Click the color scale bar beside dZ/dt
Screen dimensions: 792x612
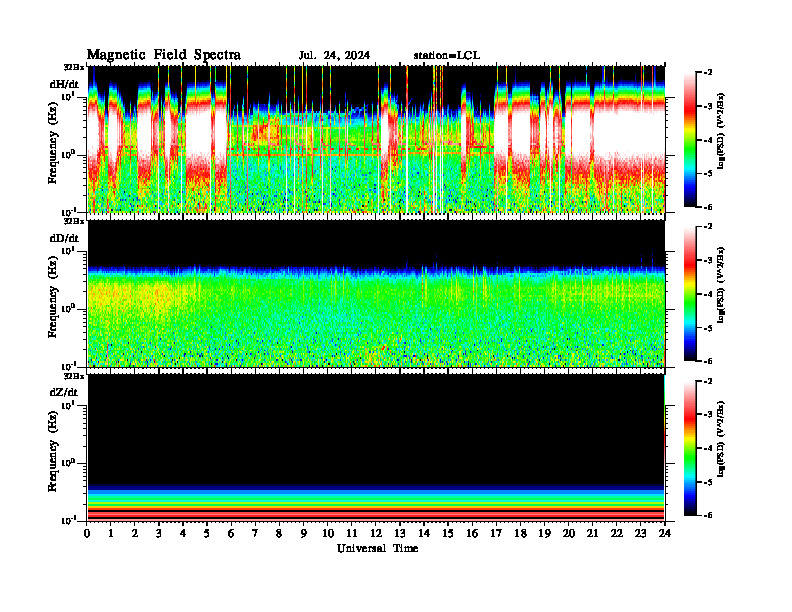690,448
